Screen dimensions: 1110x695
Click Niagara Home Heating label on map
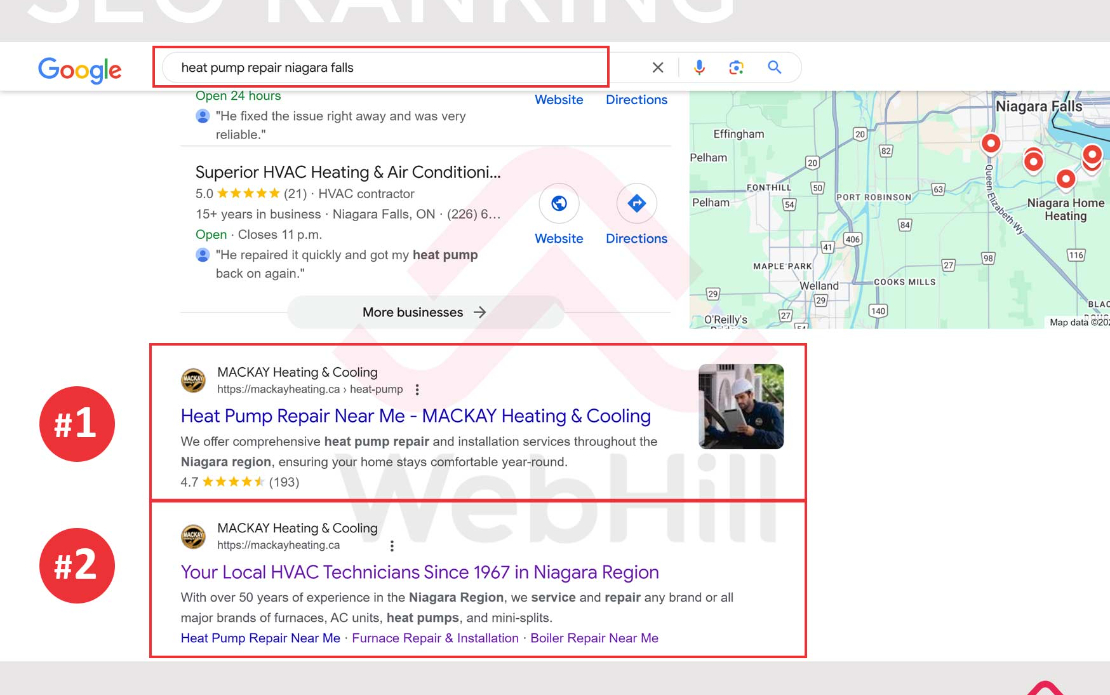pos(1065,209)
